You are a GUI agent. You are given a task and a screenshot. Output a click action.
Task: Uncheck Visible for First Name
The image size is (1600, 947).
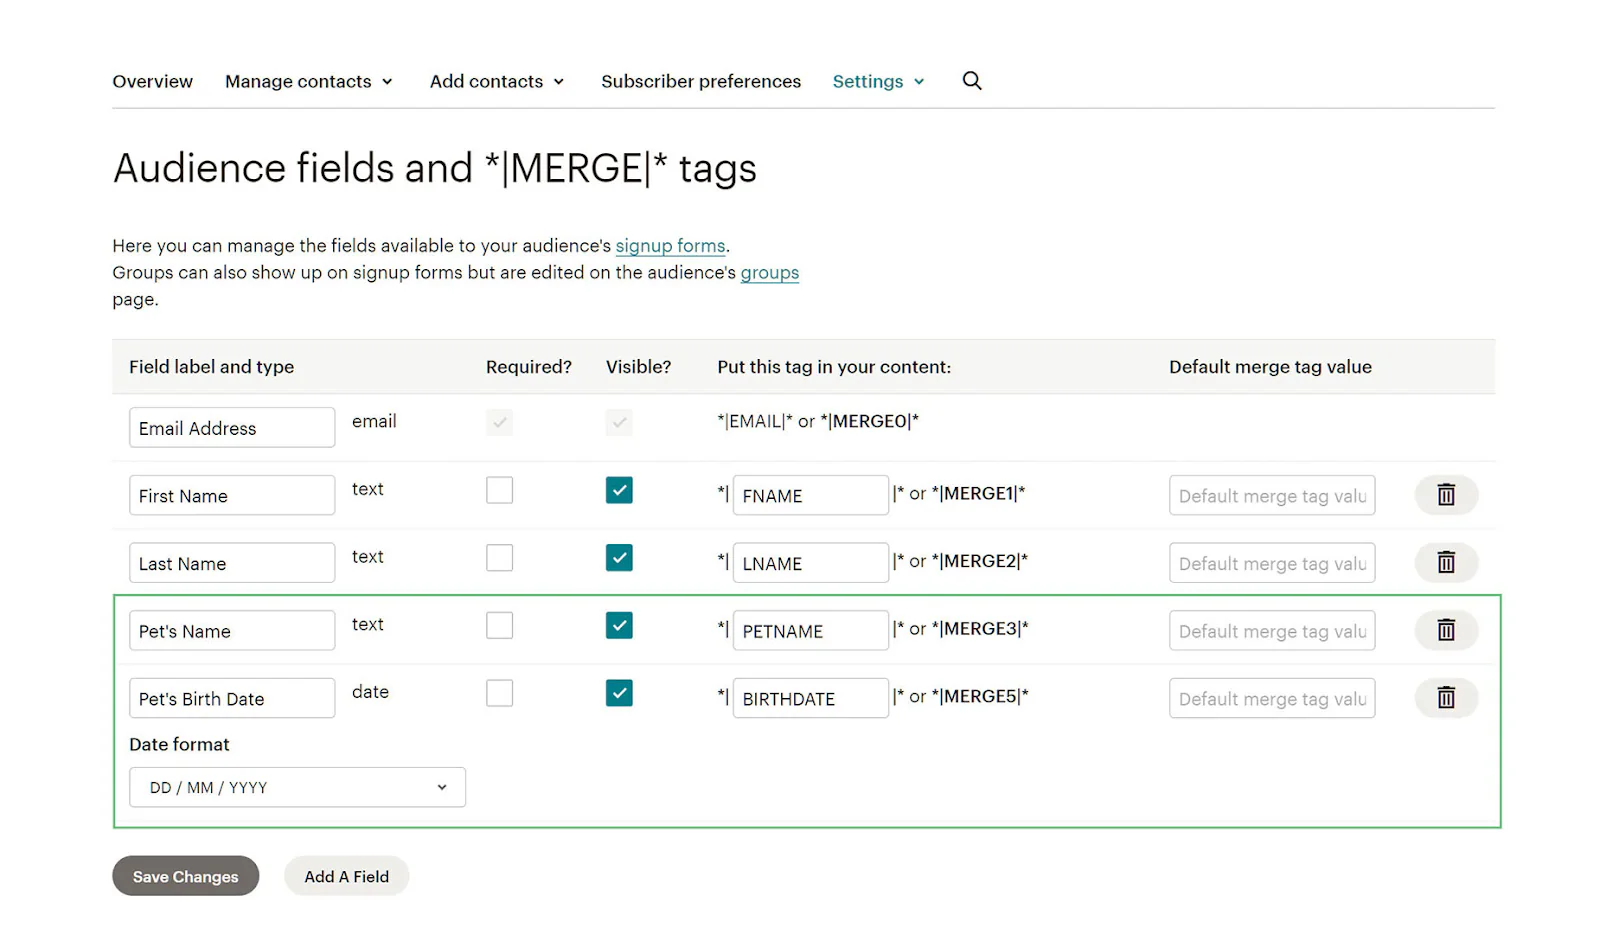[619, 490]
